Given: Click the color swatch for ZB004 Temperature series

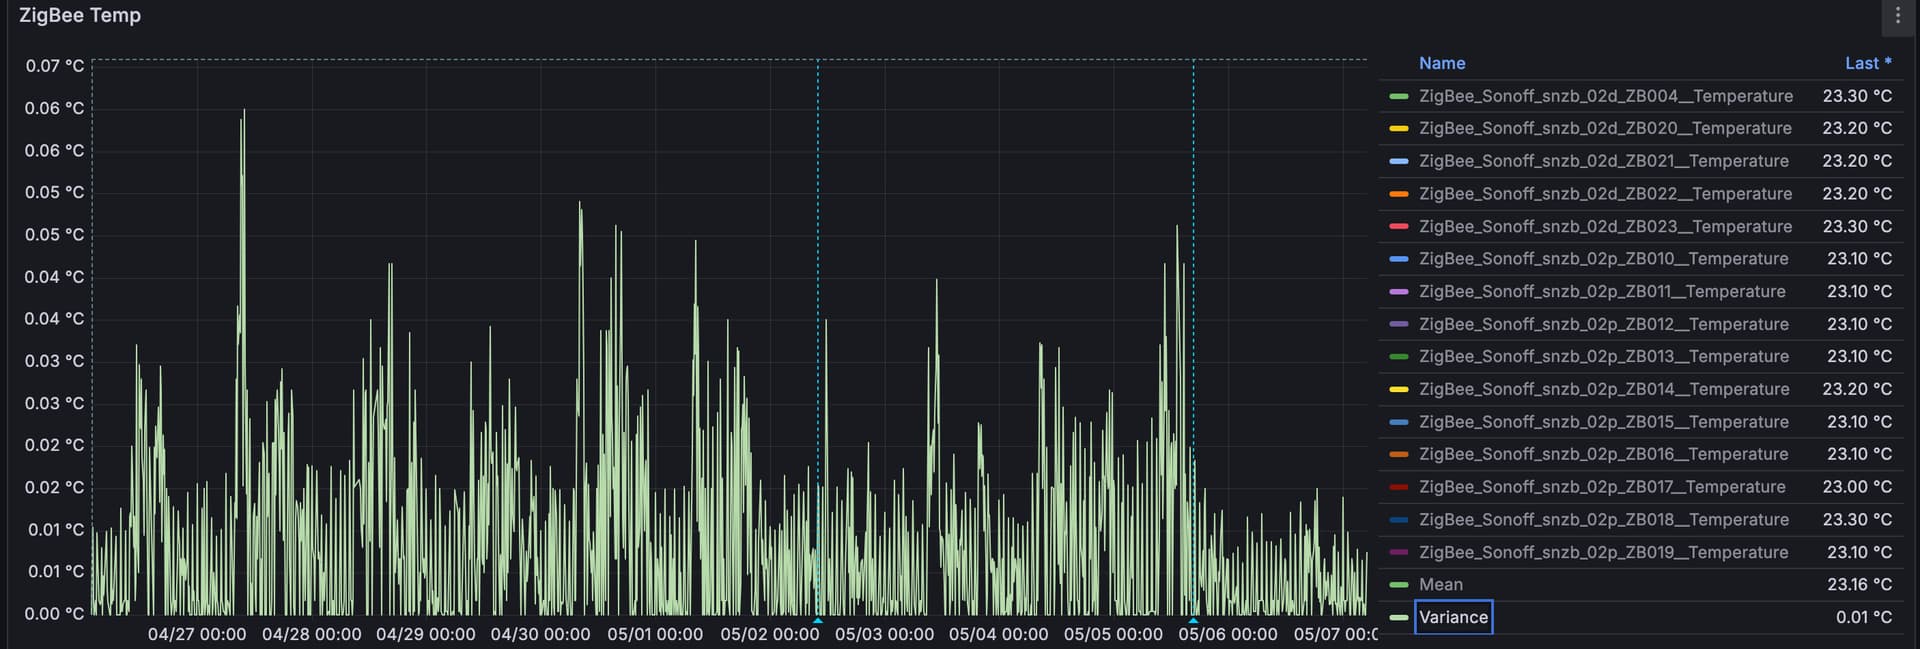Looking at the screenshot, I should click(x=1398, y=96).
